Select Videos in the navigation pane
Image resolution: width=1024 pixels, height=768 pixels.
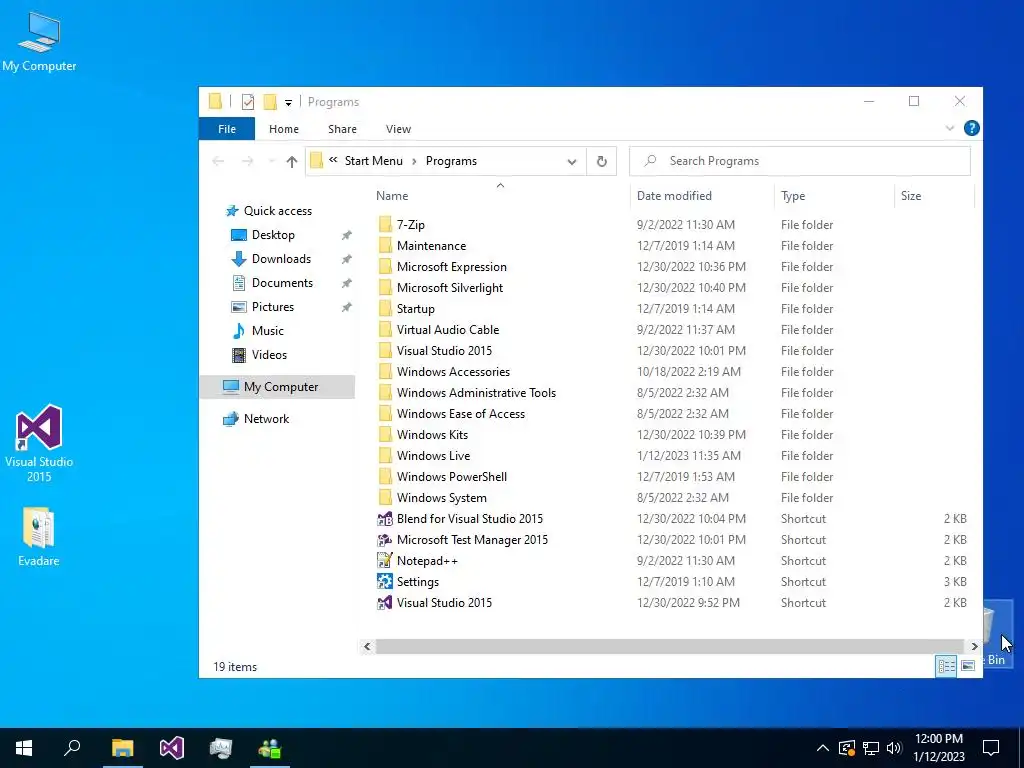click(x=269, y=355)
